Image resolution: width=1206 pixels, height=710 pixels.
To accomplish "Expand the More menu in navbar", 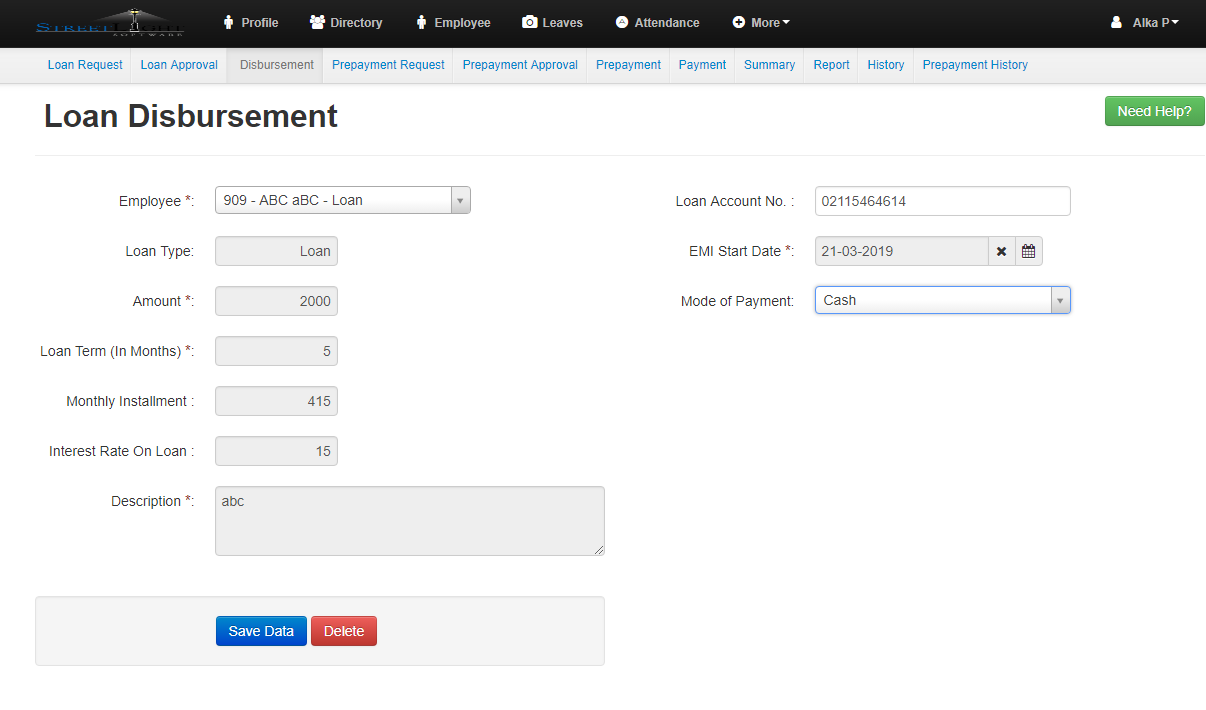I will [761, 22].
